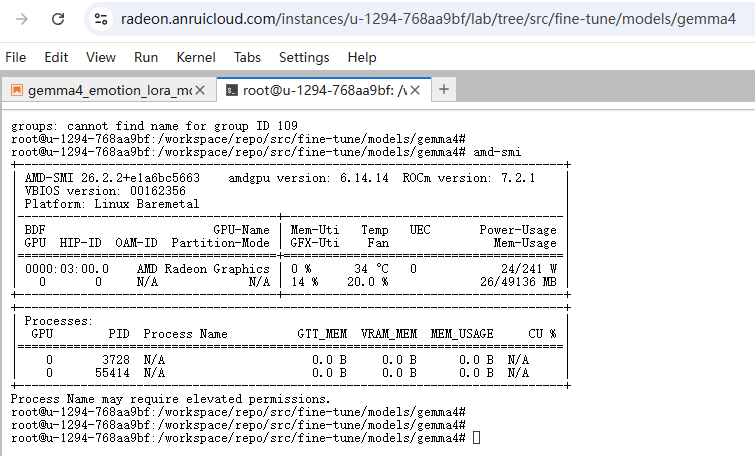Click PID '55414' in process table
This screenshot has width=755, height=456.
click(x=112, y=373)
